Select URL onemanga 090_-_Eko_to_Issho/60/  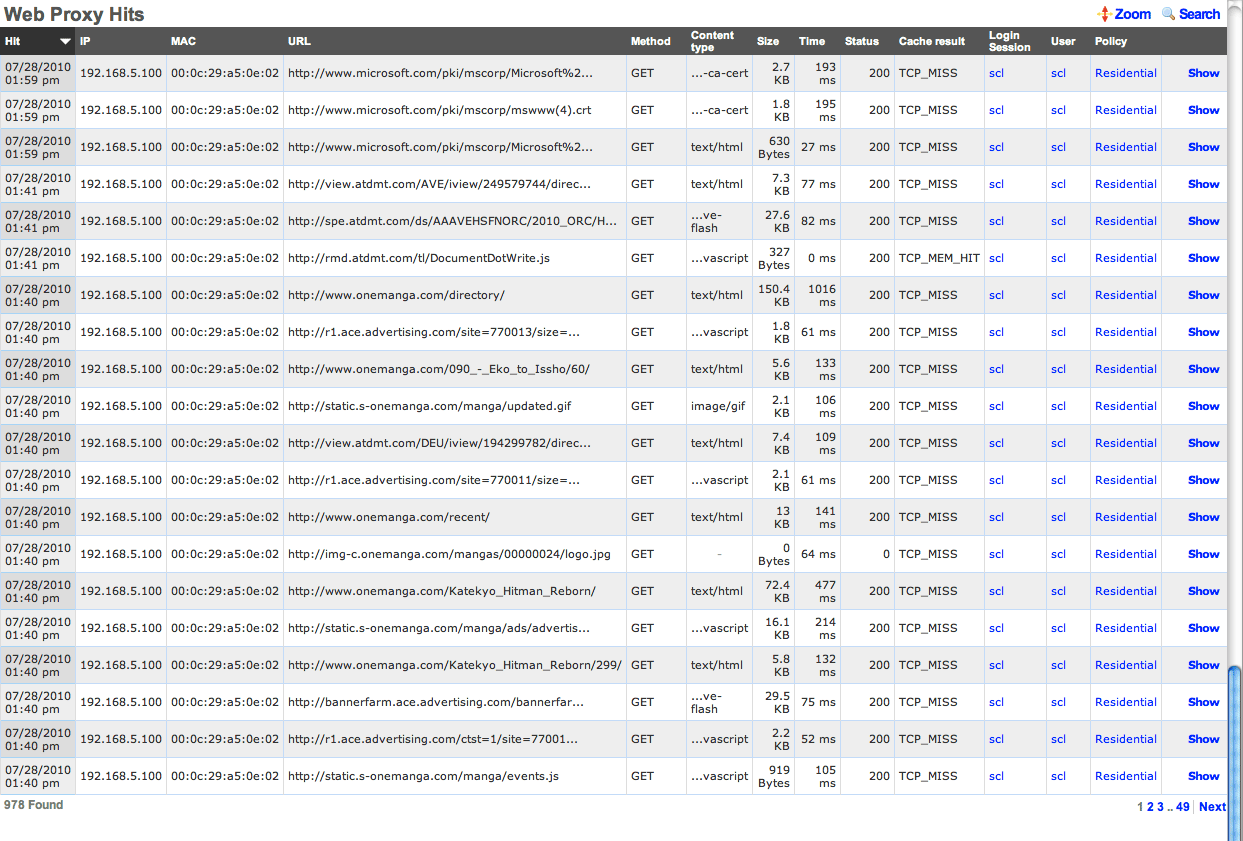point(438,369)
